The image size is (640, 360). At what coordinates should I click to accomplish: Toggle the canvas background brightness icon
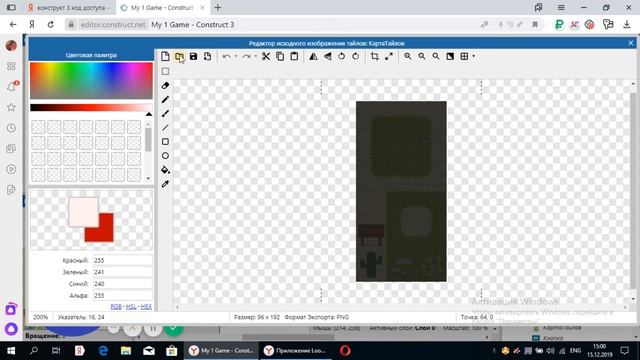[x=450, y=56]
